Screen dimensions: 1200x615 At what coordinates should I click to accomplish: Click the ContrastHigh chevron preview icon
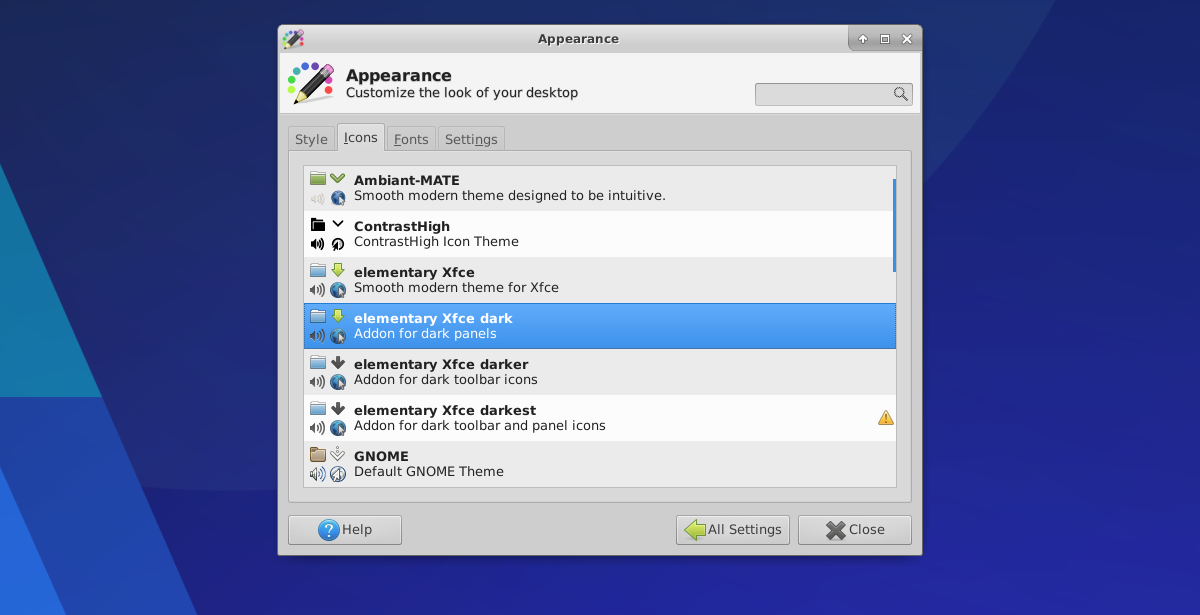click(337, 224)
